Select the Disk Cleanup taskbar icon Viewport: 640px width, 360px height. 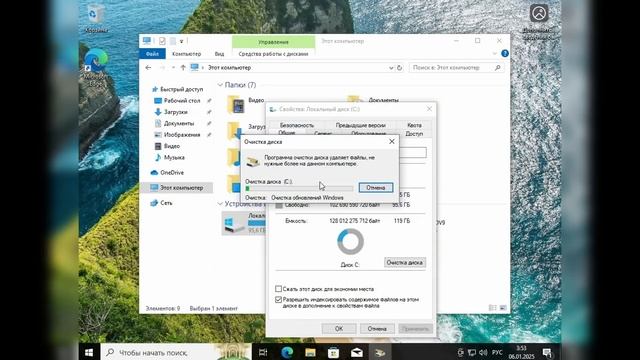[380, 352]
